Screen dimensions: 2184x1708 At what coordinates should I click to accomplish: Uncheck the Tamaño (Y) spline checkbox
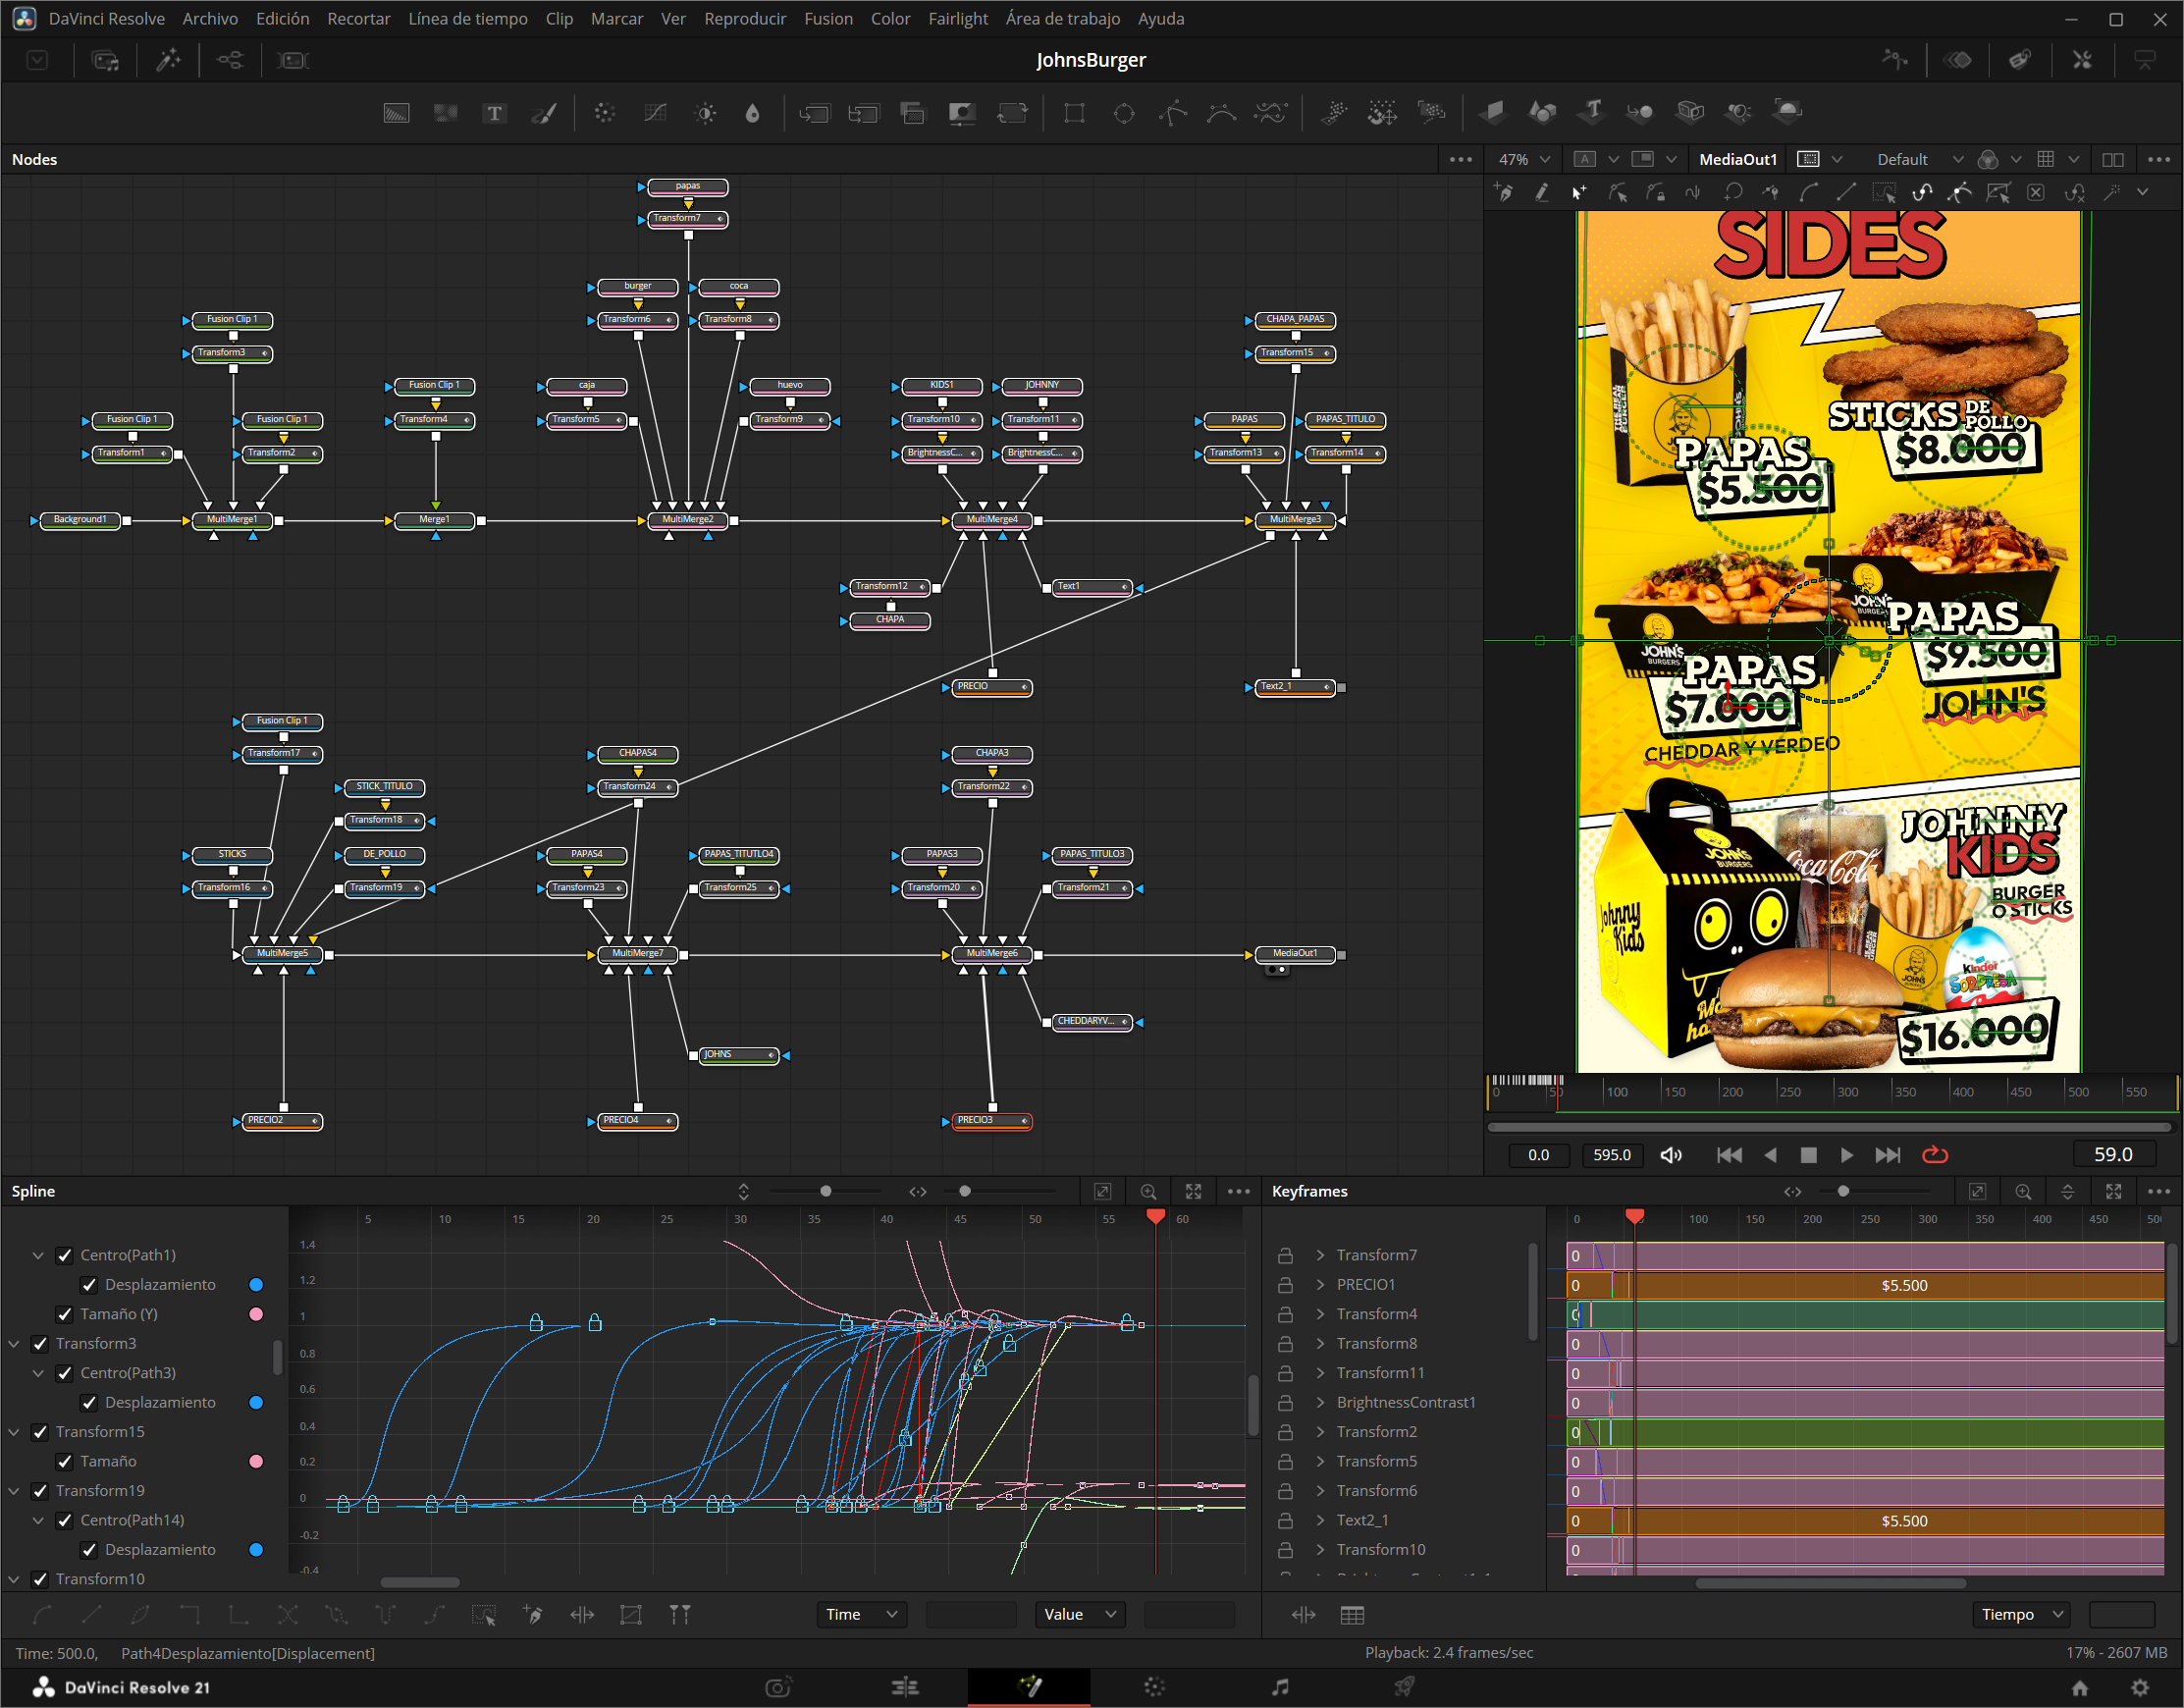click(x=65, y=1314)
